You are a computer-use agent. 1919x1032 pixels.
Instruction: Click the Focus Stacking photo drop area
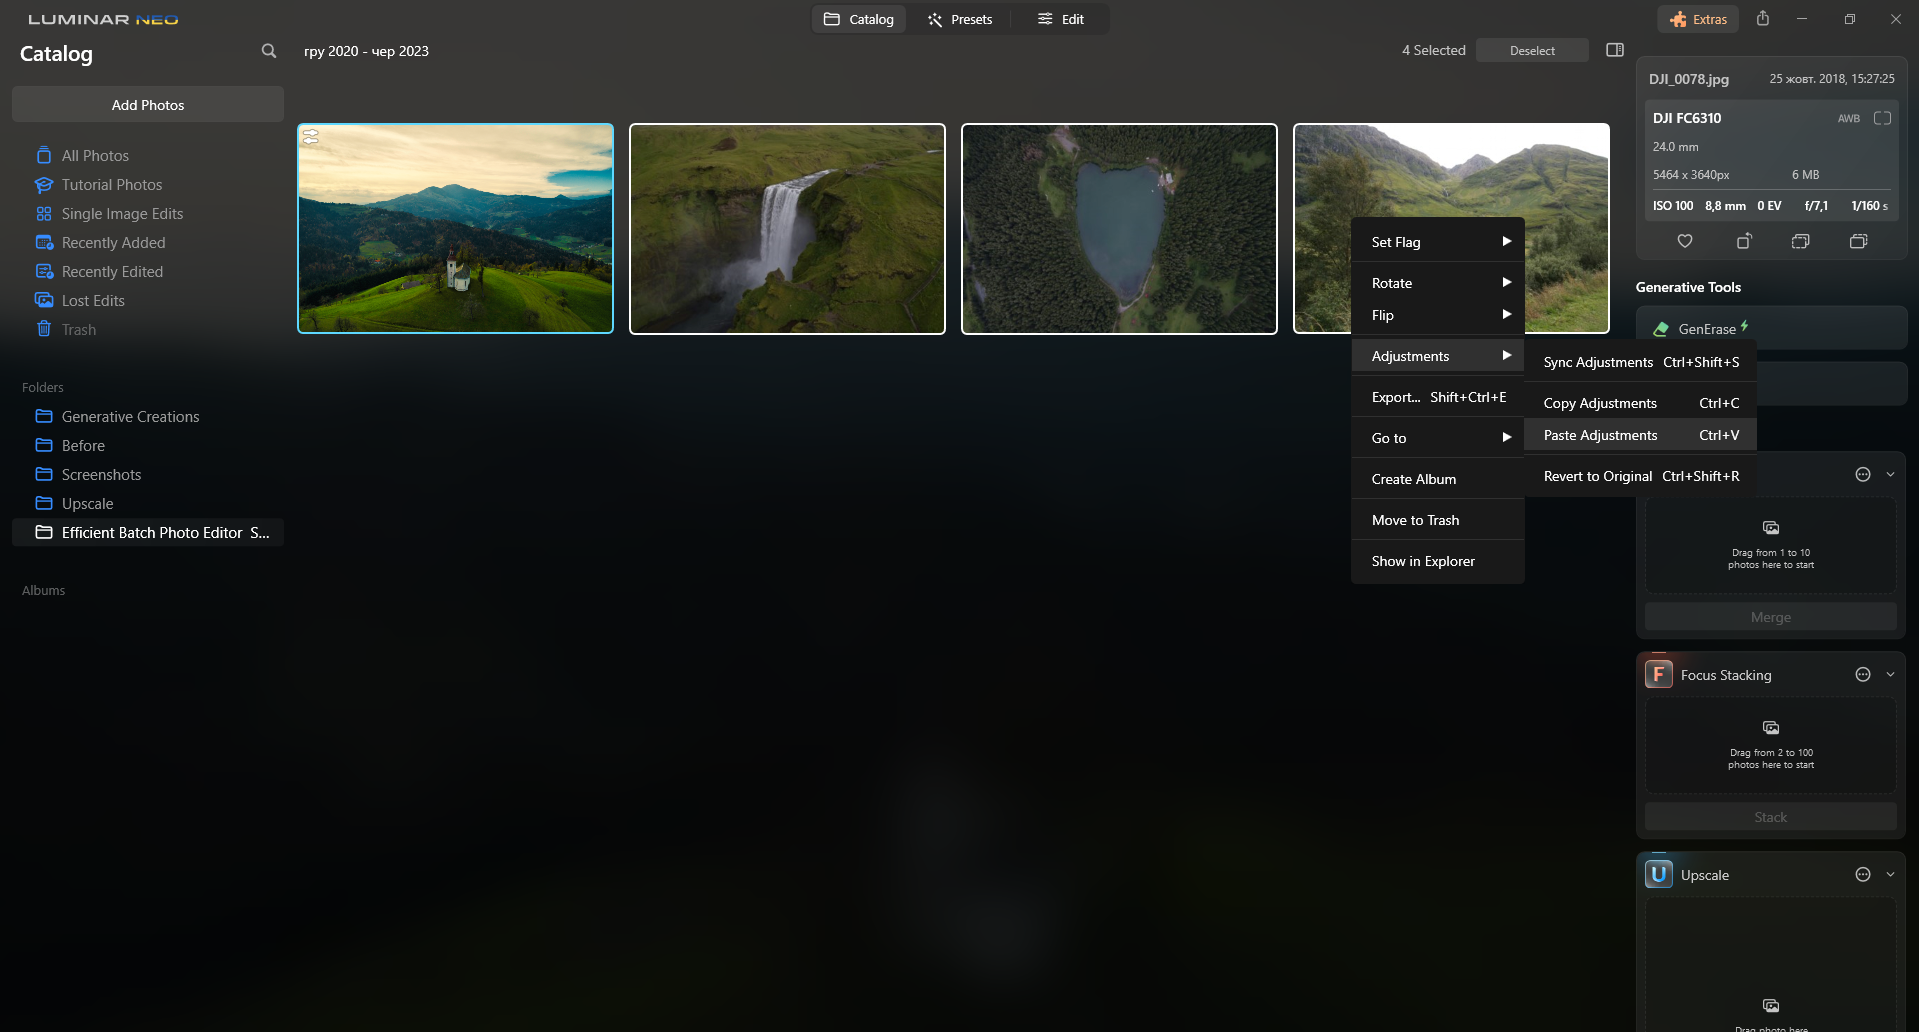pyautogui.click(x=1770, y=745)
